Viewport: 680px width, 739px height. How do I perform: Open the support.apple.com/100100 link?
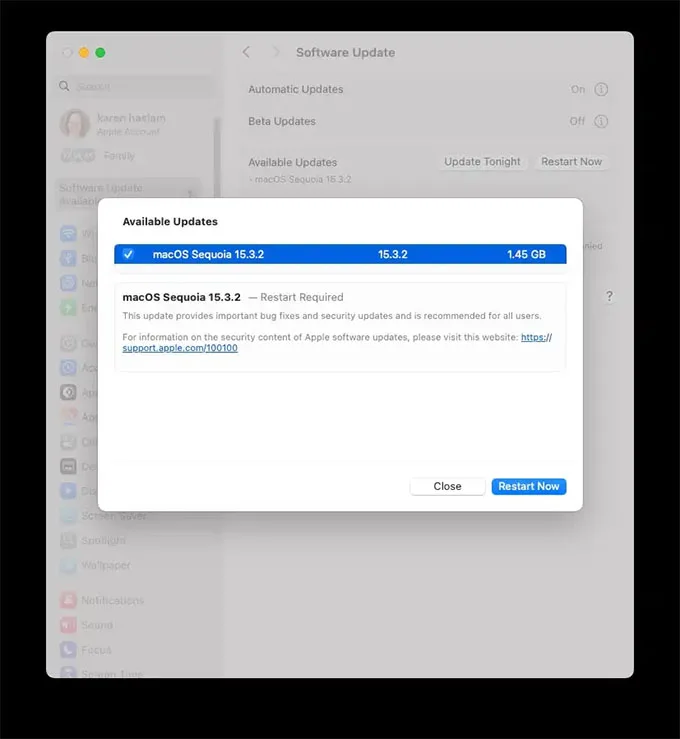[x=180, y=348]
